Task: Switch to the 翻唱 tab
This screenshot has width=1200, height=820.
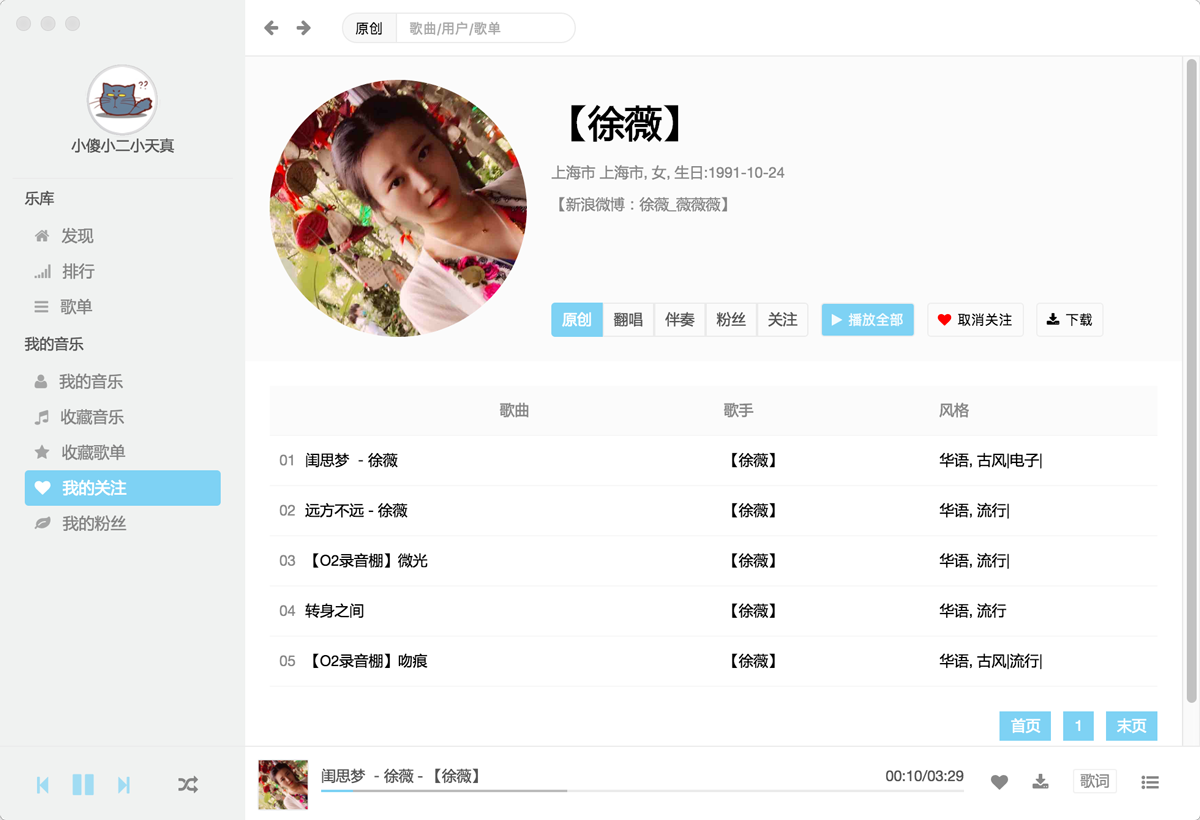Action: tap(628, 320)
